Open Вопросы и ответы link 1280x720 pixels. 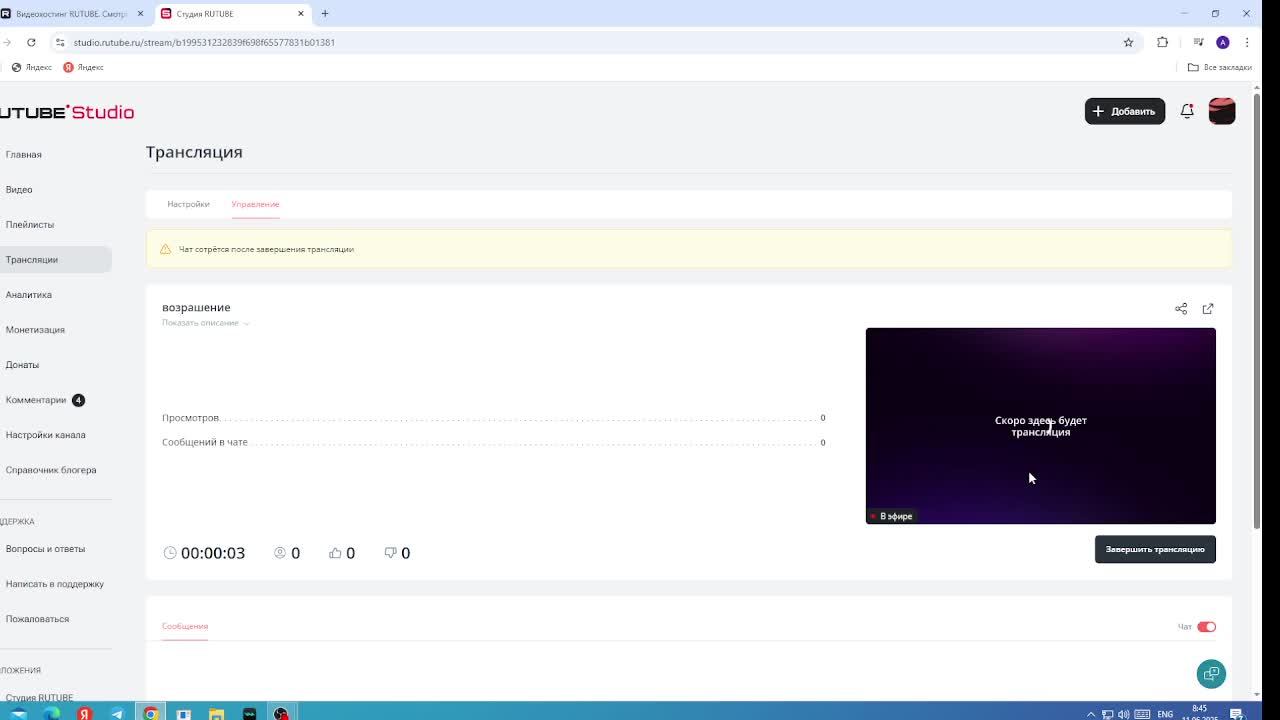tap(45, 549)
